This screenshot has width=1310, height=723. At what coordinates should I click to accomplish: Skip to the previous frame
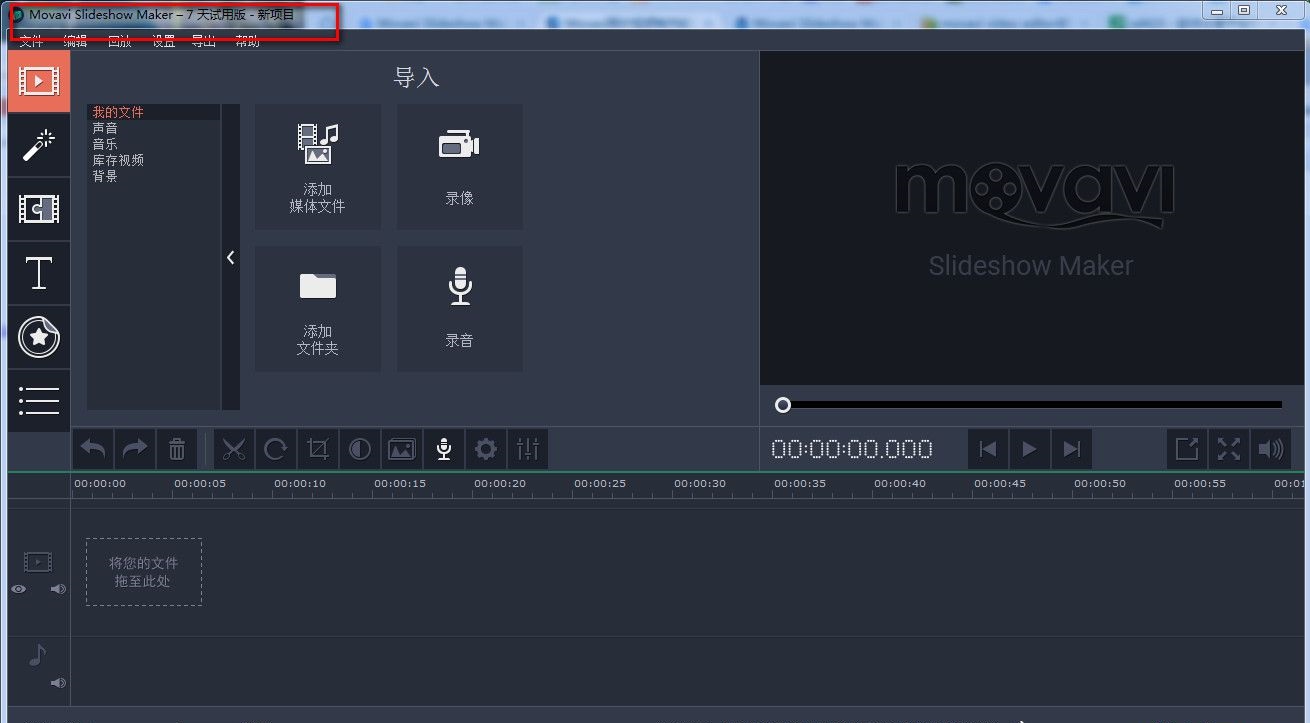(988, 449)
